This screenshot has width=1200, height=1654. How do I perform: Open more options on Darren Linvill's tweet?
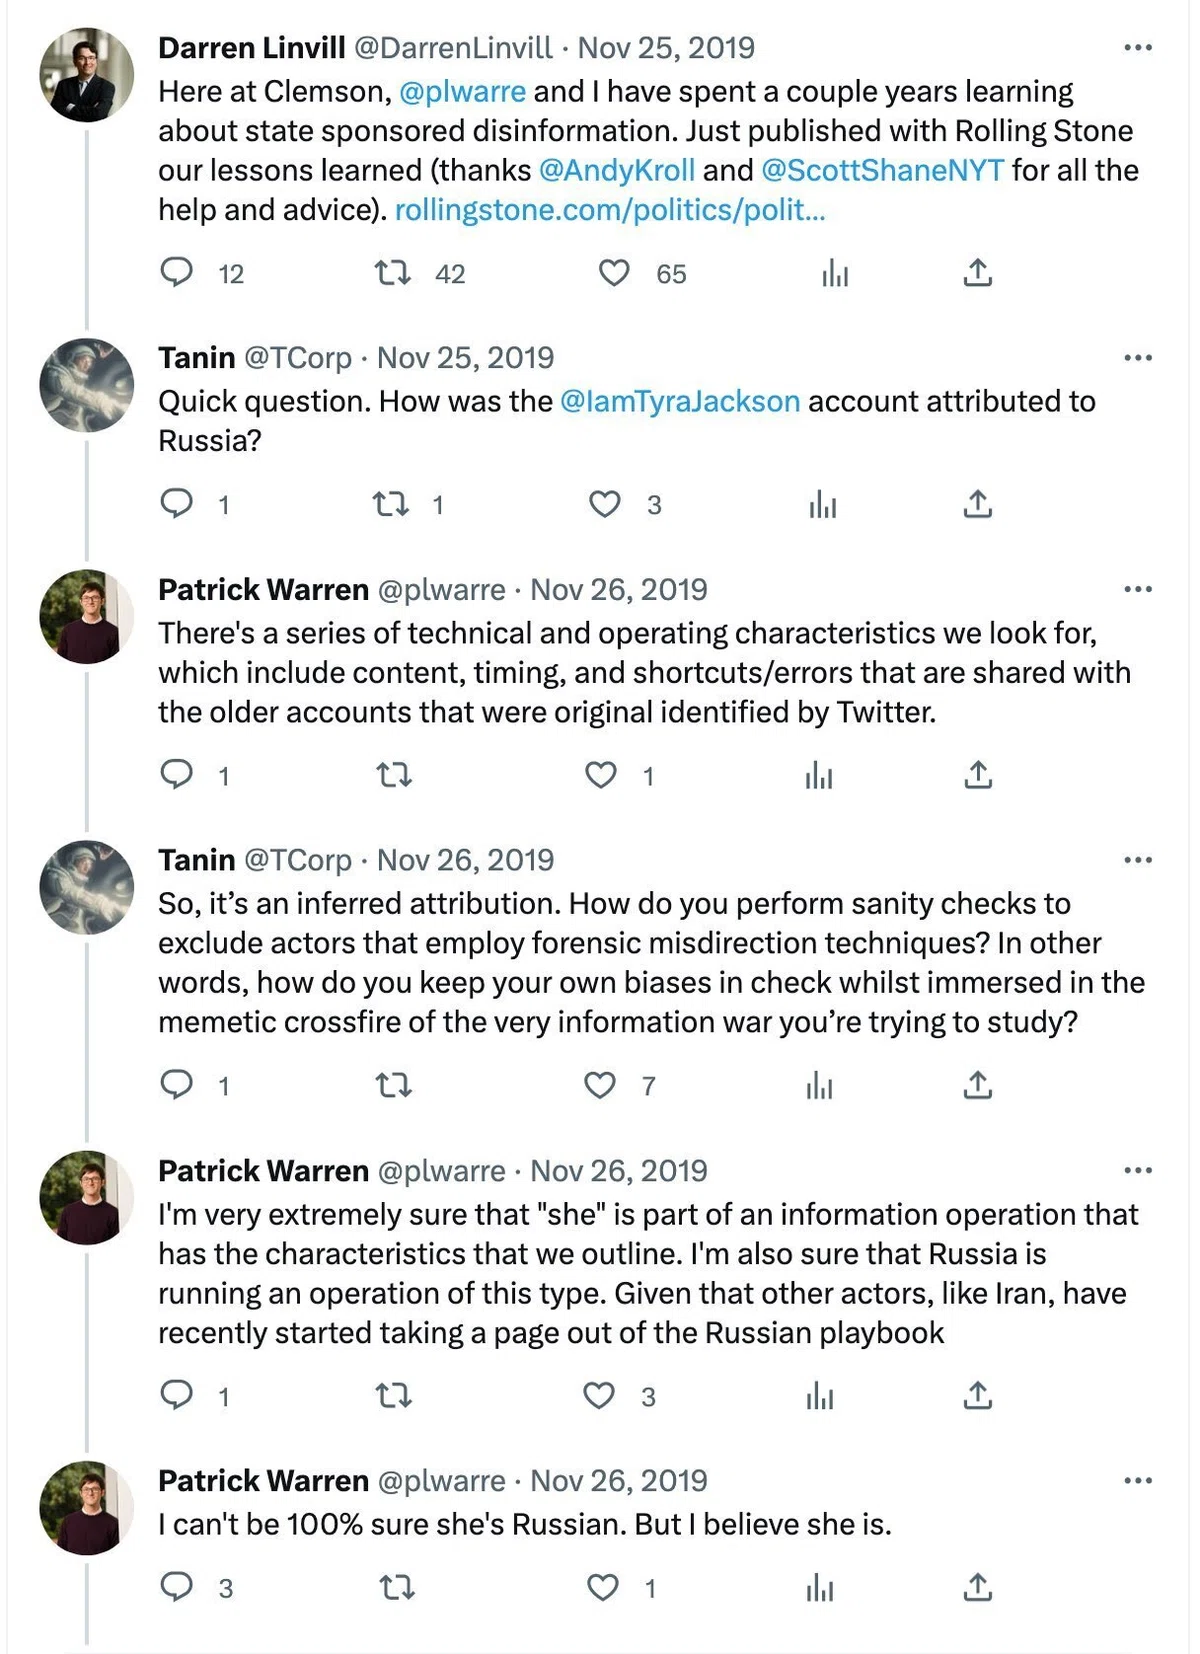tap(1138, 48)
